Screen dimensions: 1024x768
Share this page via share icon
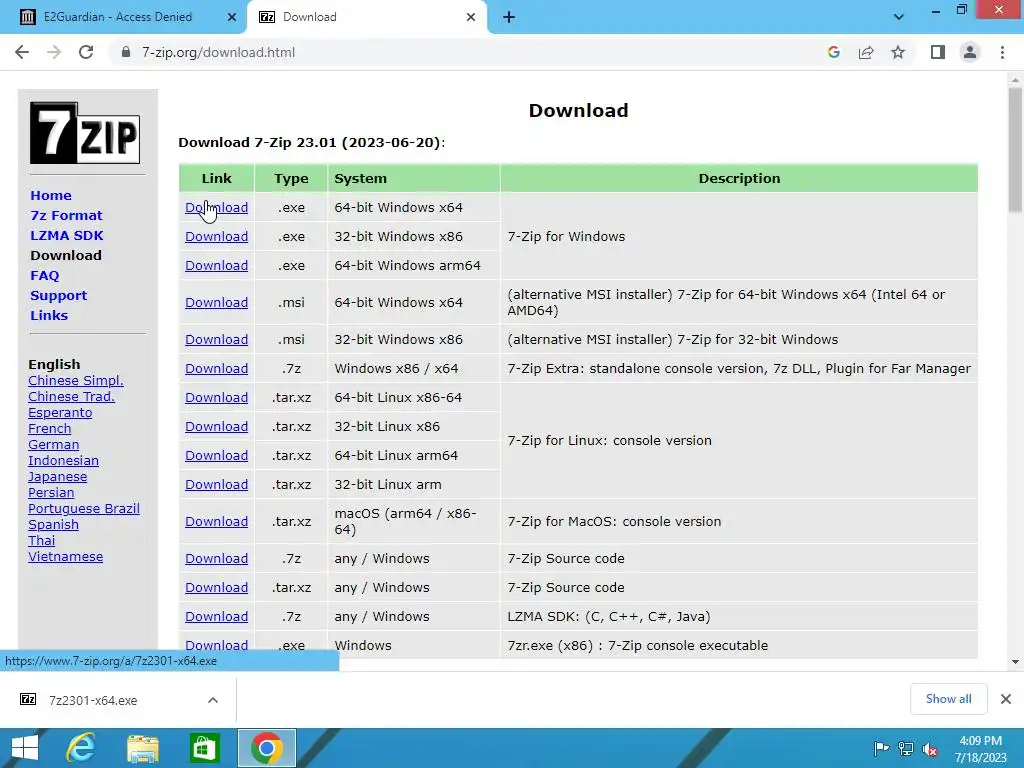tap(866, 52)
